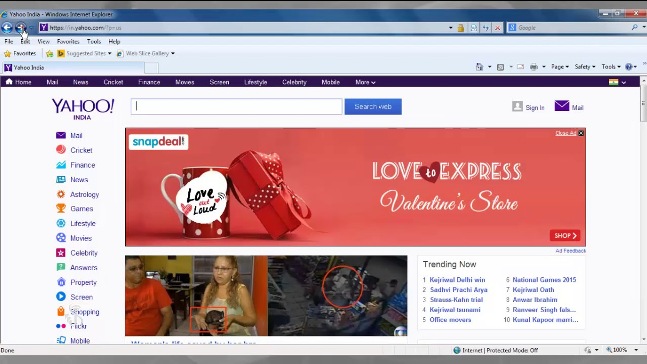Expand the More menu in Yahoo navbar

[365, 82]
